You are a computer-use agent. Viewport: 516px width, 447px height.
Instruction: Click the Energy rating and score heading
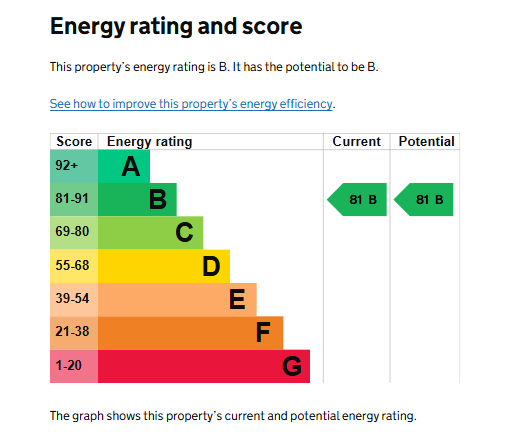coord(176,26)
